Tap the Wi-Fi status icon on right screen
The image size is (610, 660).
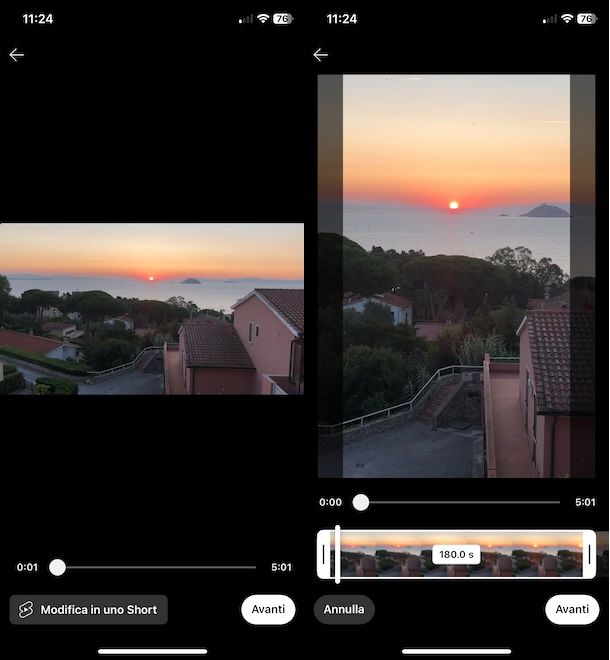coord(567,19)
